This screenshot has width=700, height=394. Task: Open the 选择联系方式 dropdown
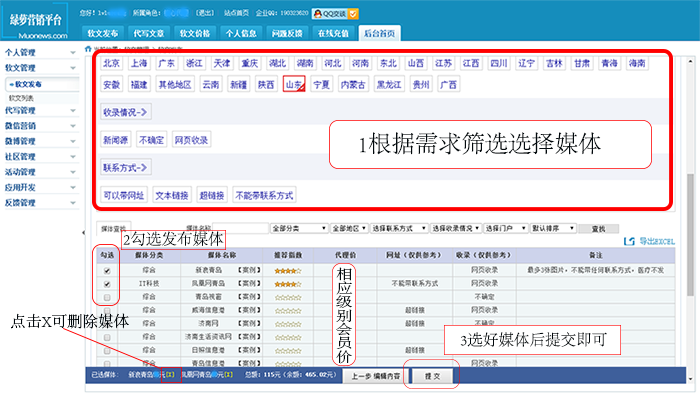click(399, 228)
